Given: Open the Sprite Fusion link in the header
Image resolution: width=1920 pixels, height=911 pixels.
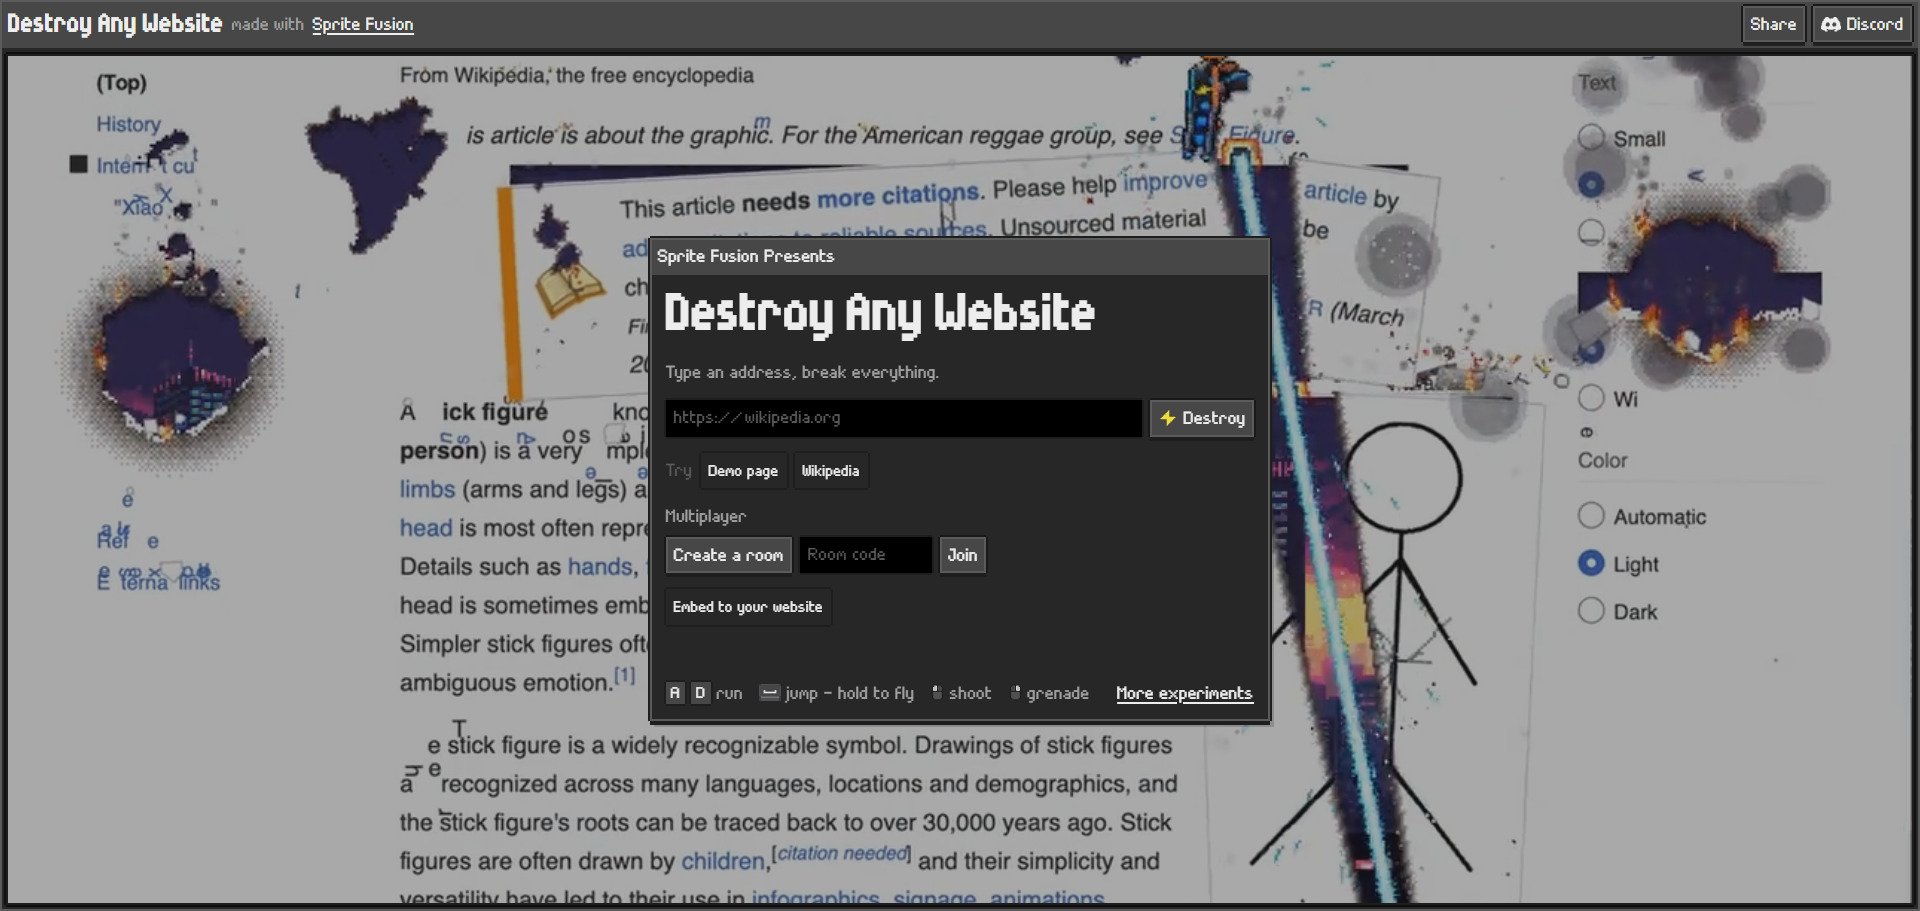Looking at the screenshot, I should click(x=362, y=24).
